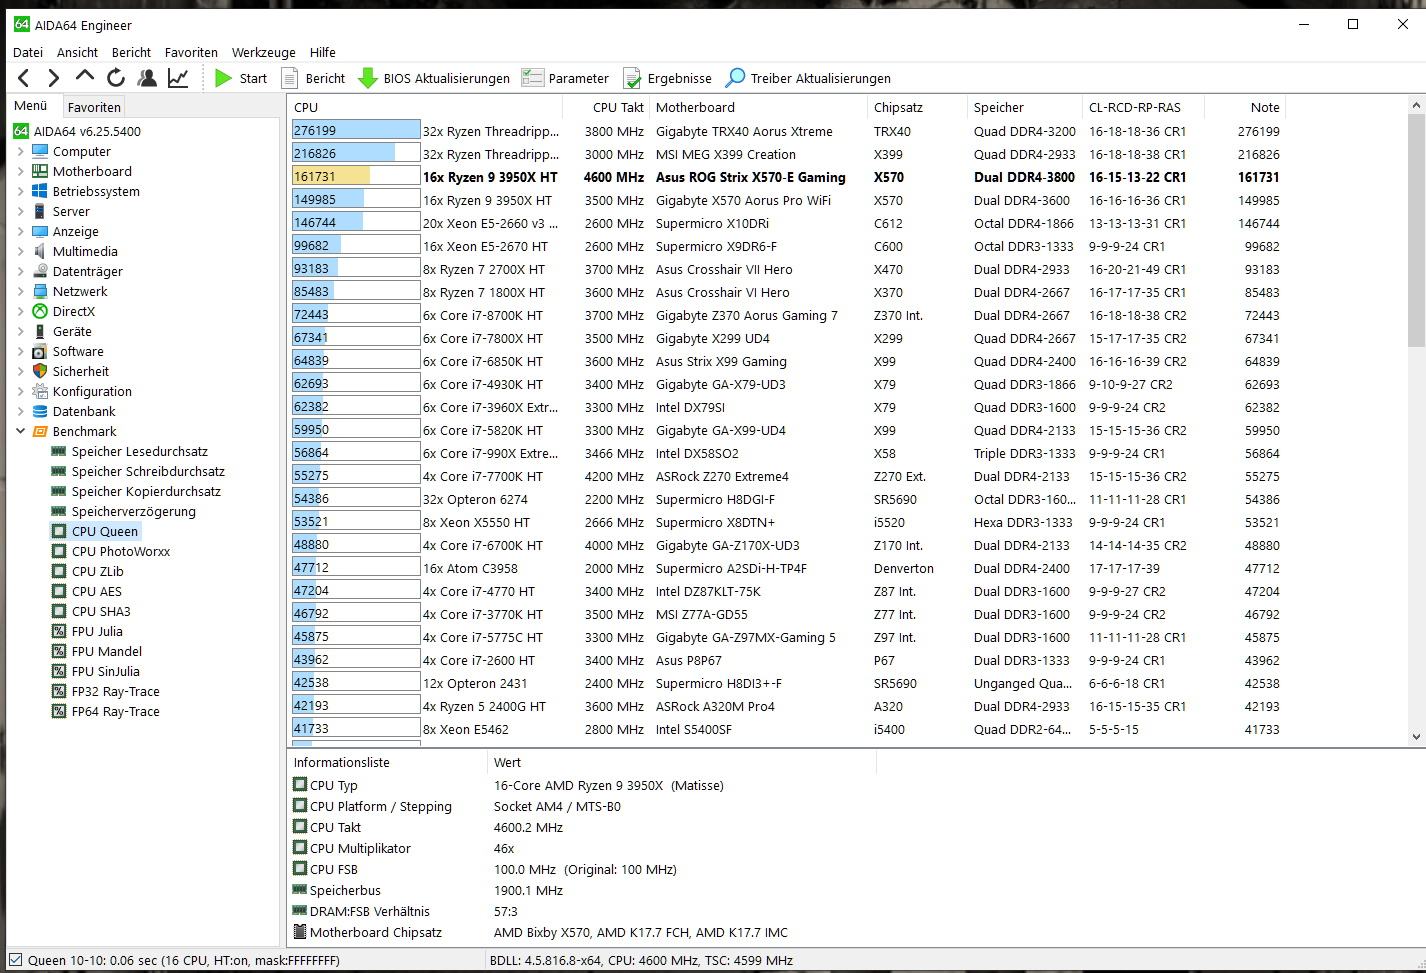The height and width of the screenshot is (973, 1426).
Task: Open the Ansicht menu
Action: point(78,52)
